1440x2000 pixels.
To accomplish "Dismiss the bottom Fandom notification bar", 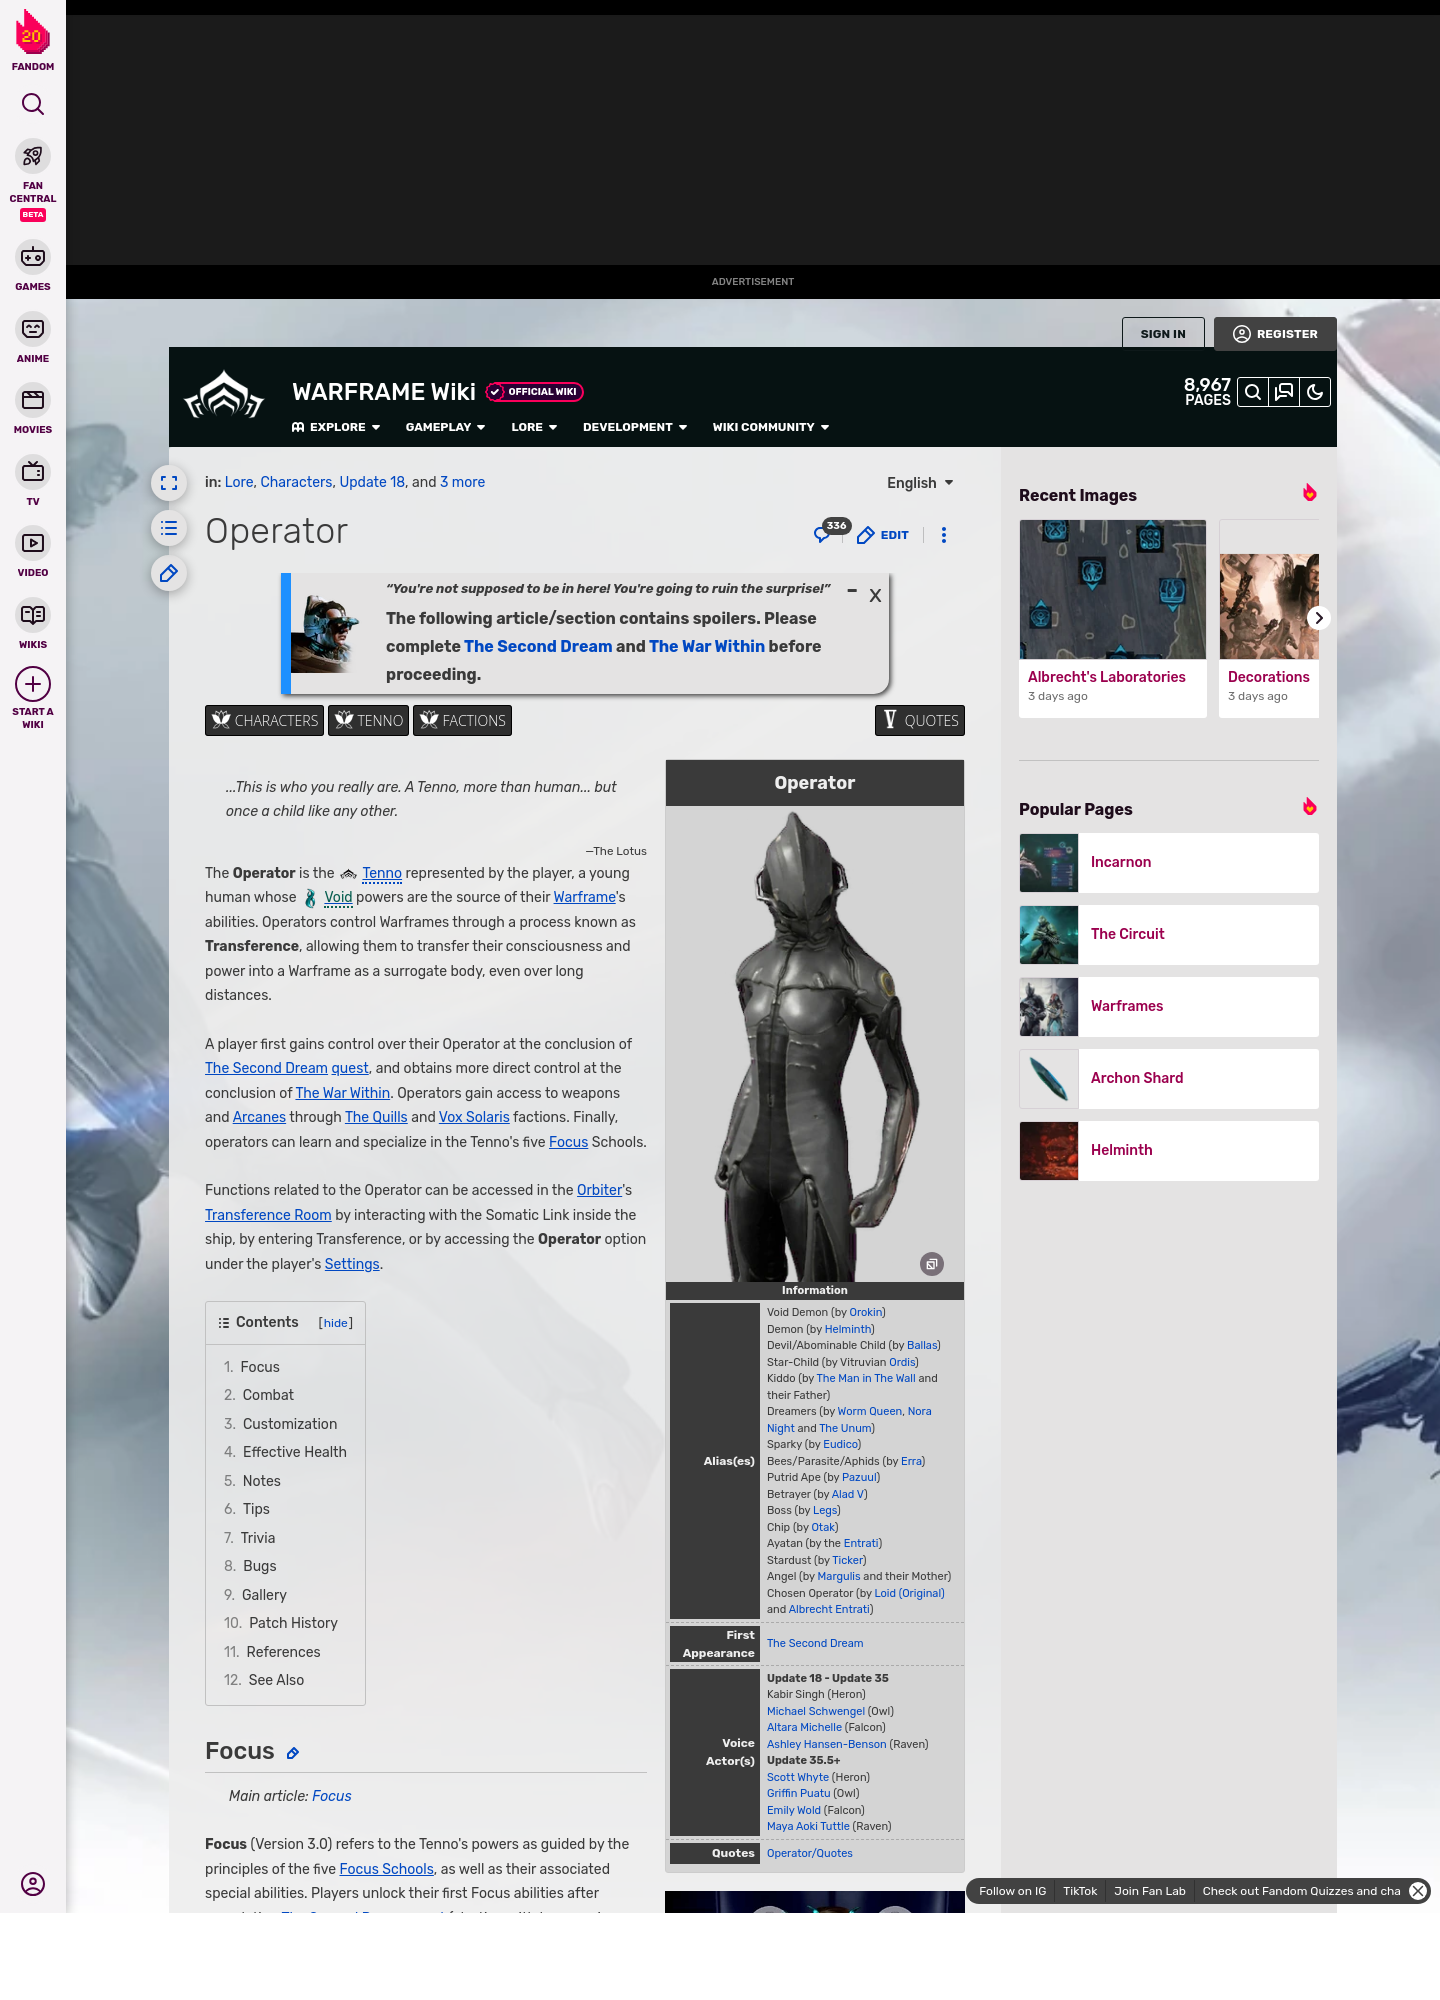I will pos(1418,1891).
